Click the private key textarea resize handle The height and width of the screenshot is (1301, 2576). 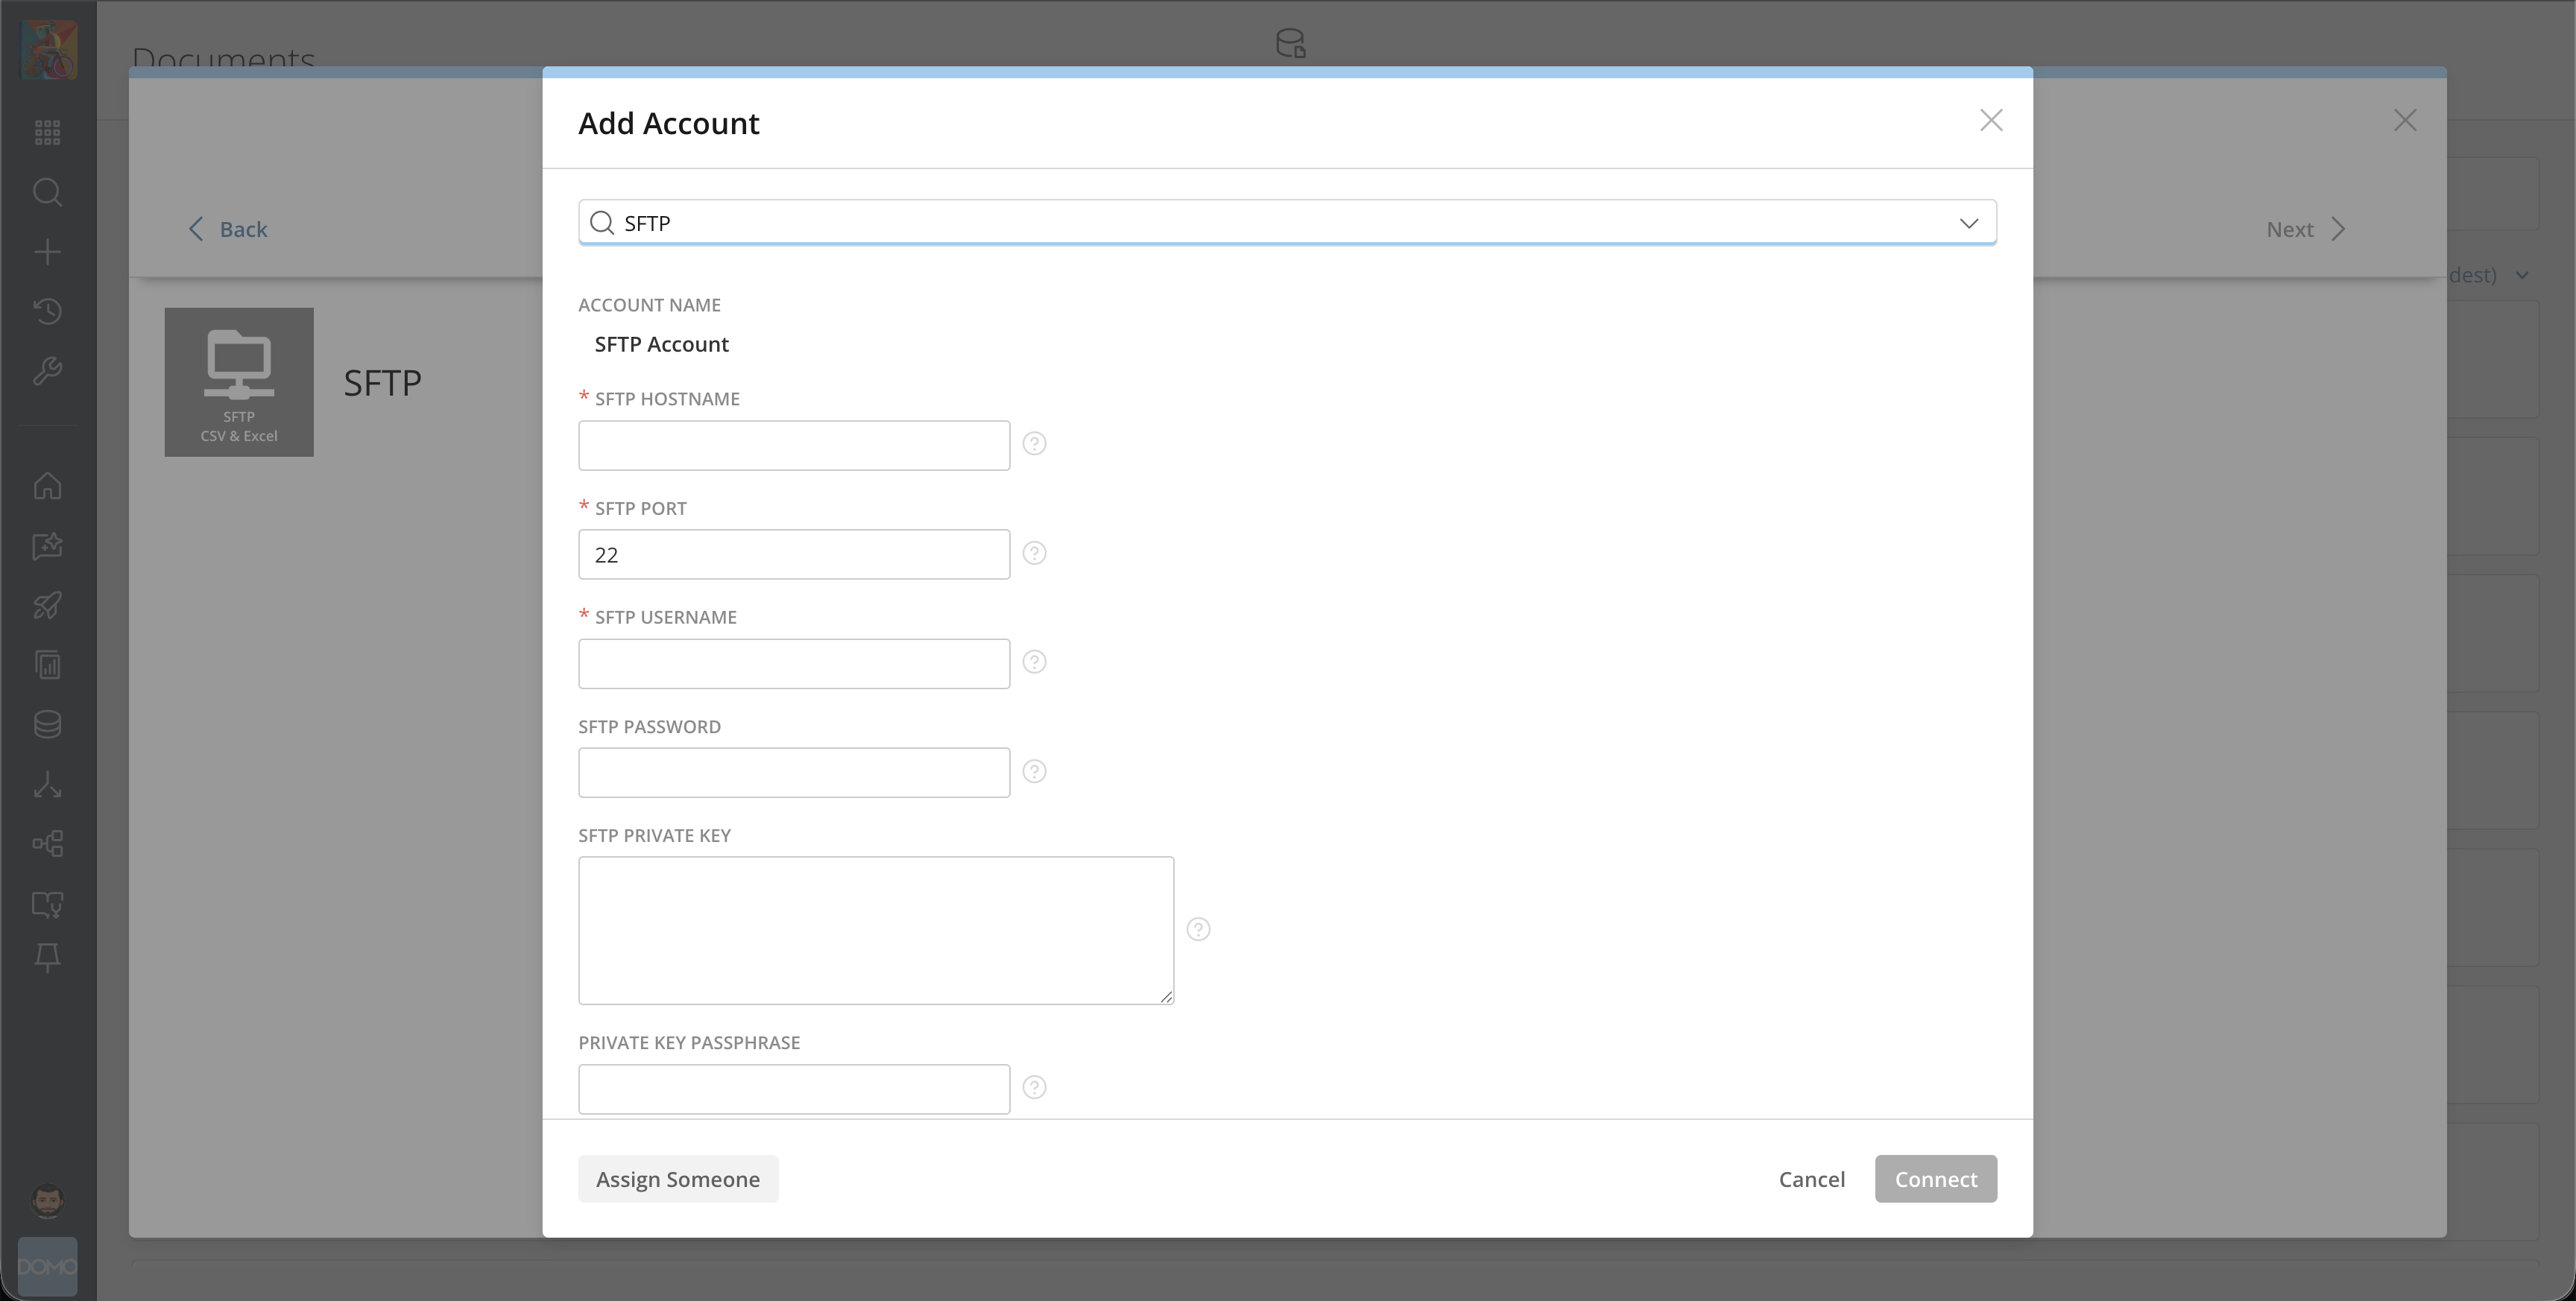point(1166,996)
